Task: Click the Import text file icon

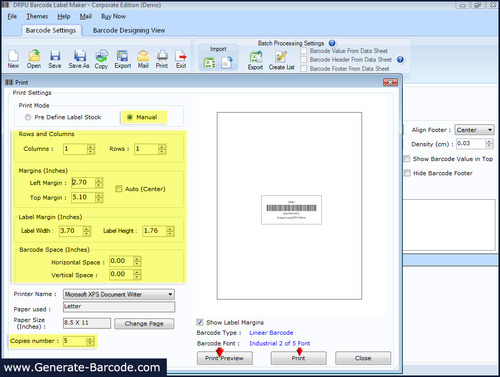Action: point(227,62)
